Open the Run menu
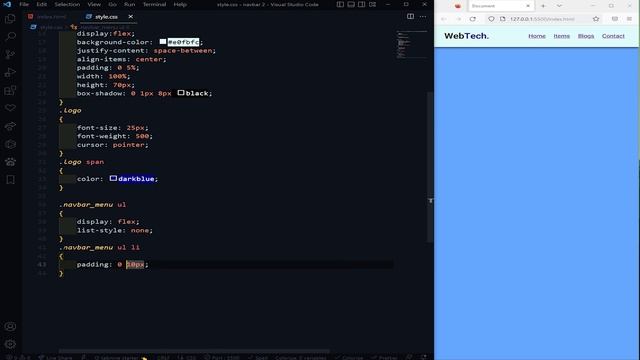 (130, 4)
